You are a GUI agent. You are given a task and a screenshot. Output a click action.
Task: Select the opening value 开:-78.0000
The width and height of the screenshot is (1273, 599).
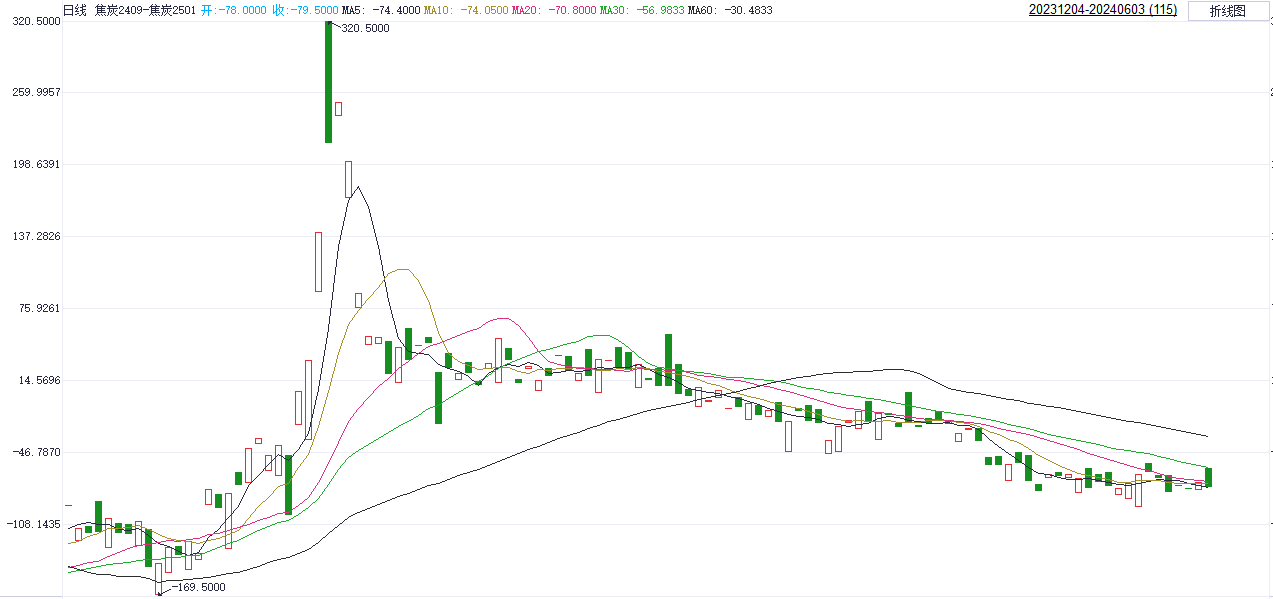coord(233,10)
